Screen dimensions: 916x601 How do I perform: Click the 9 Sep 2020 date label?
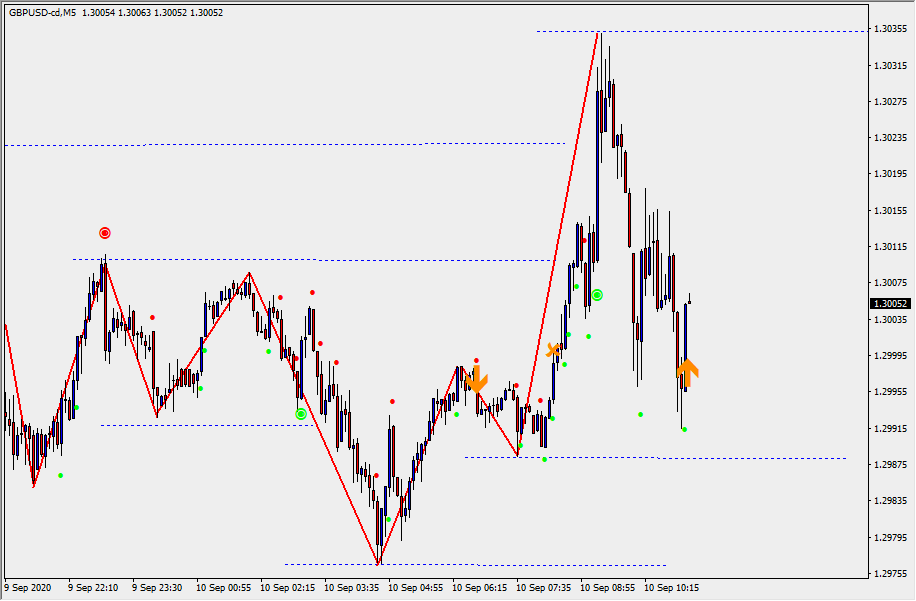28,588
